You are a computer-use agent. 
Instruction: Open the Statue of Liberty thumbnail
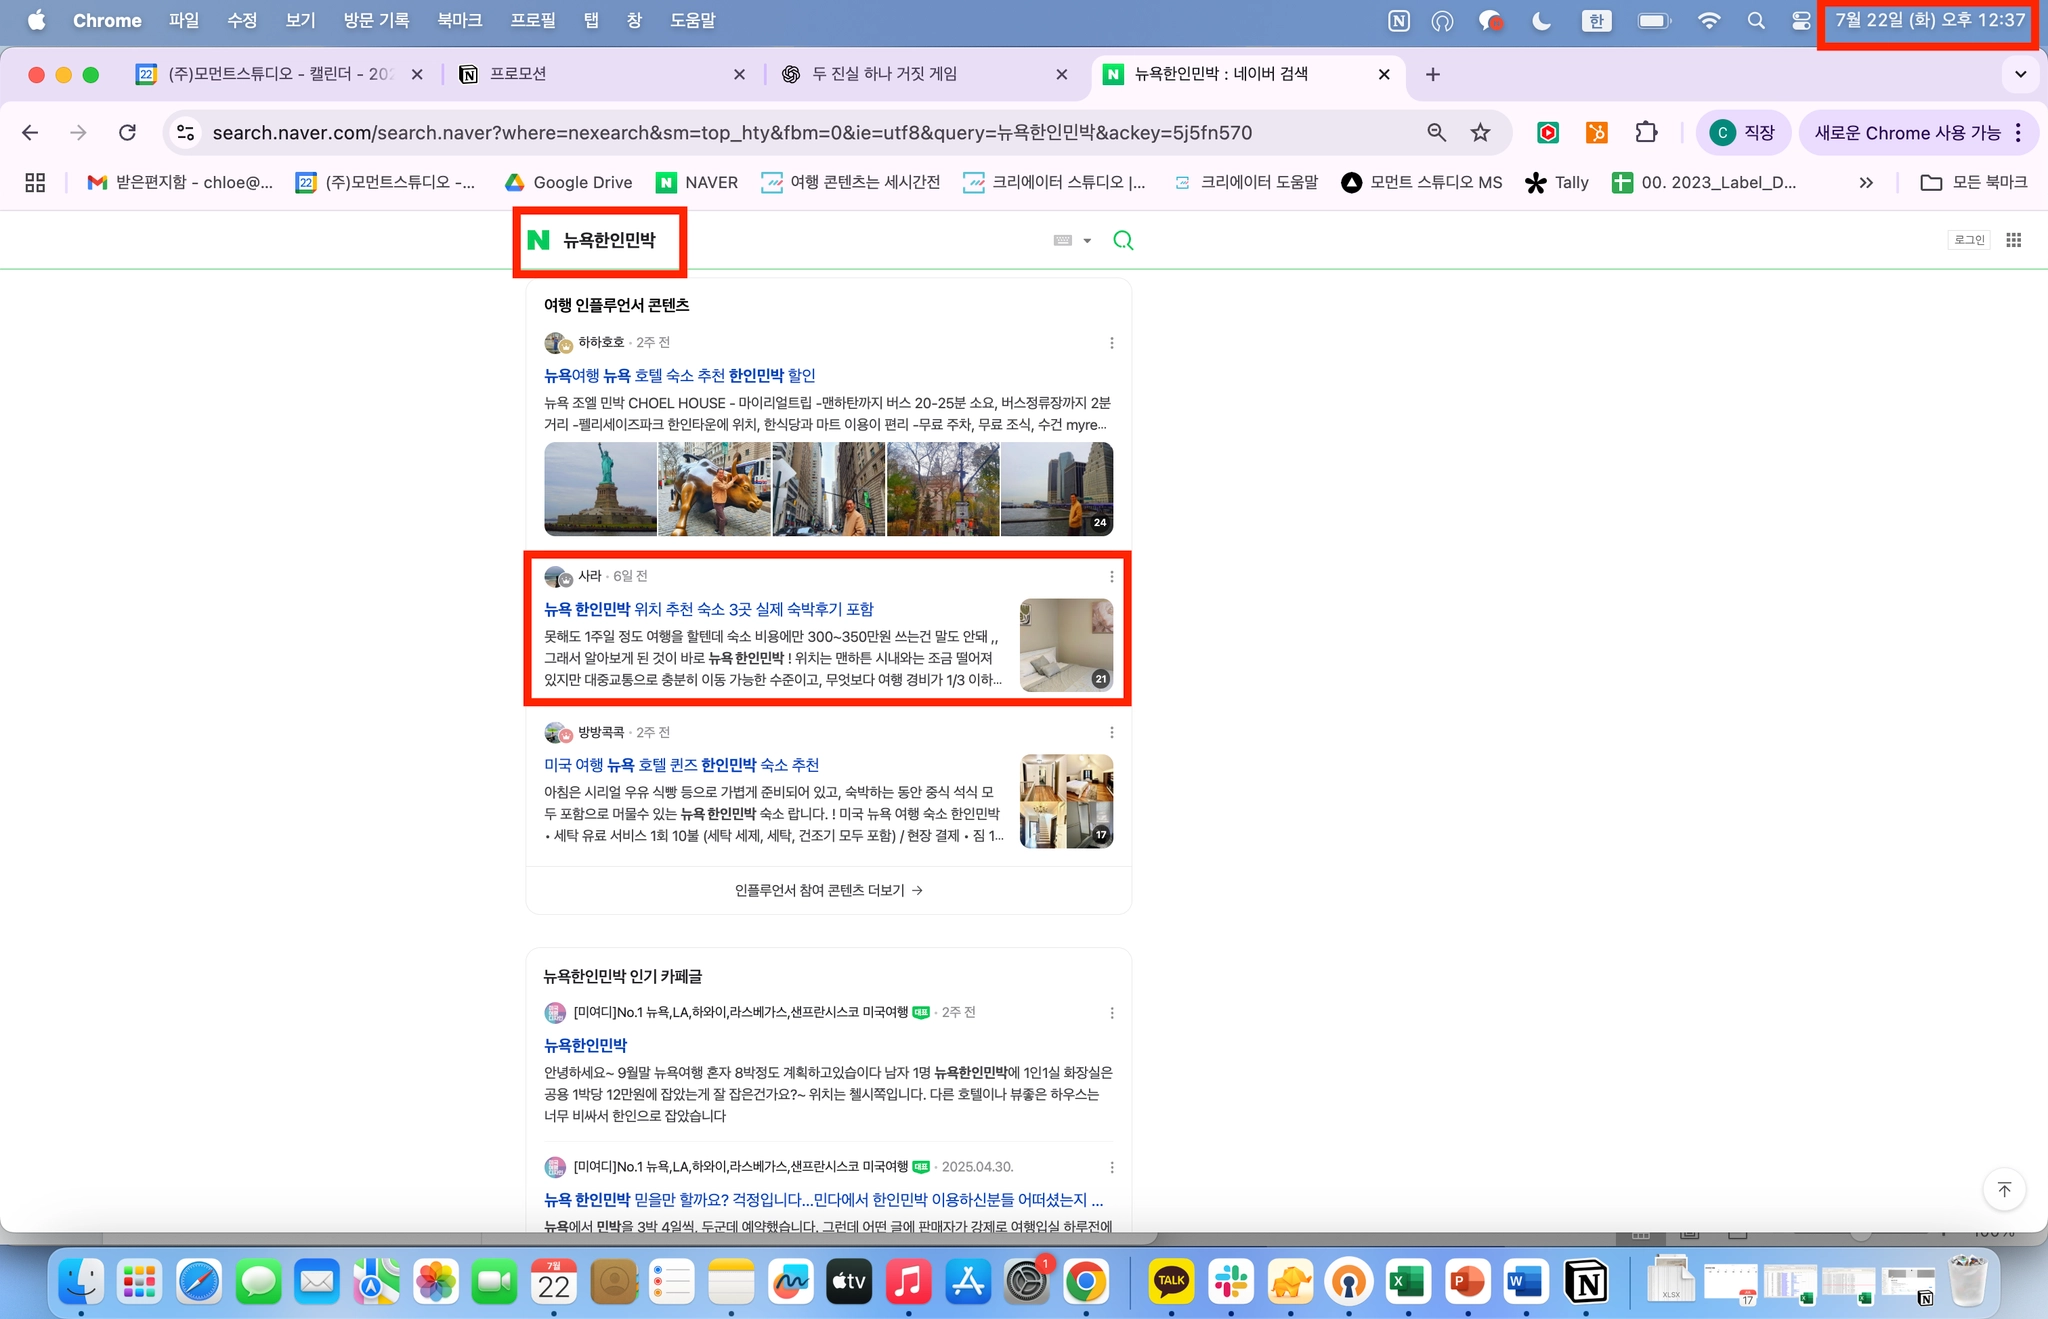600,489
